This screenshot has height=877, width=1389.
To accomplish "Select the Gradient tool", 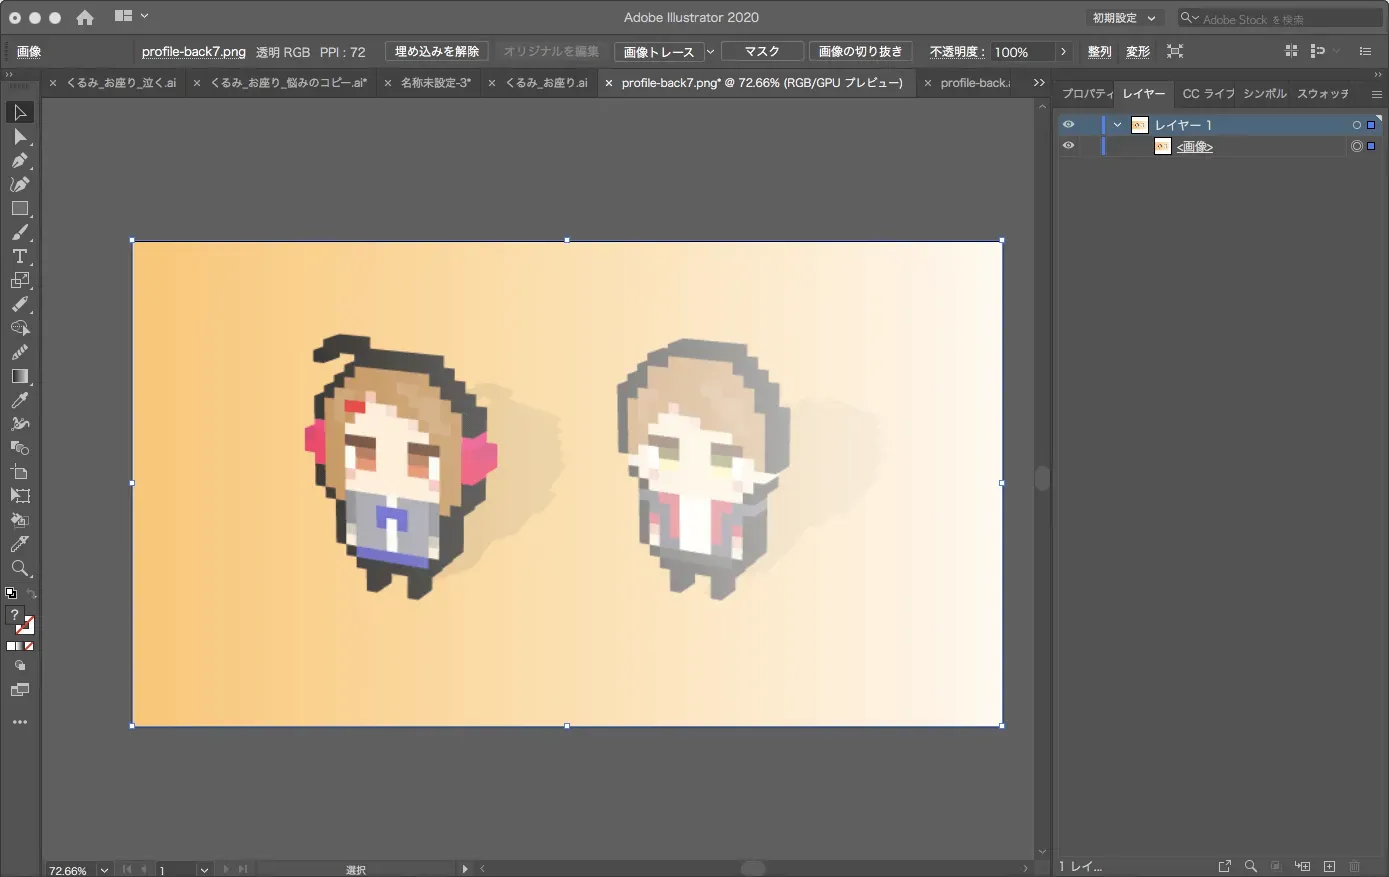I will [x=19, y=376].
